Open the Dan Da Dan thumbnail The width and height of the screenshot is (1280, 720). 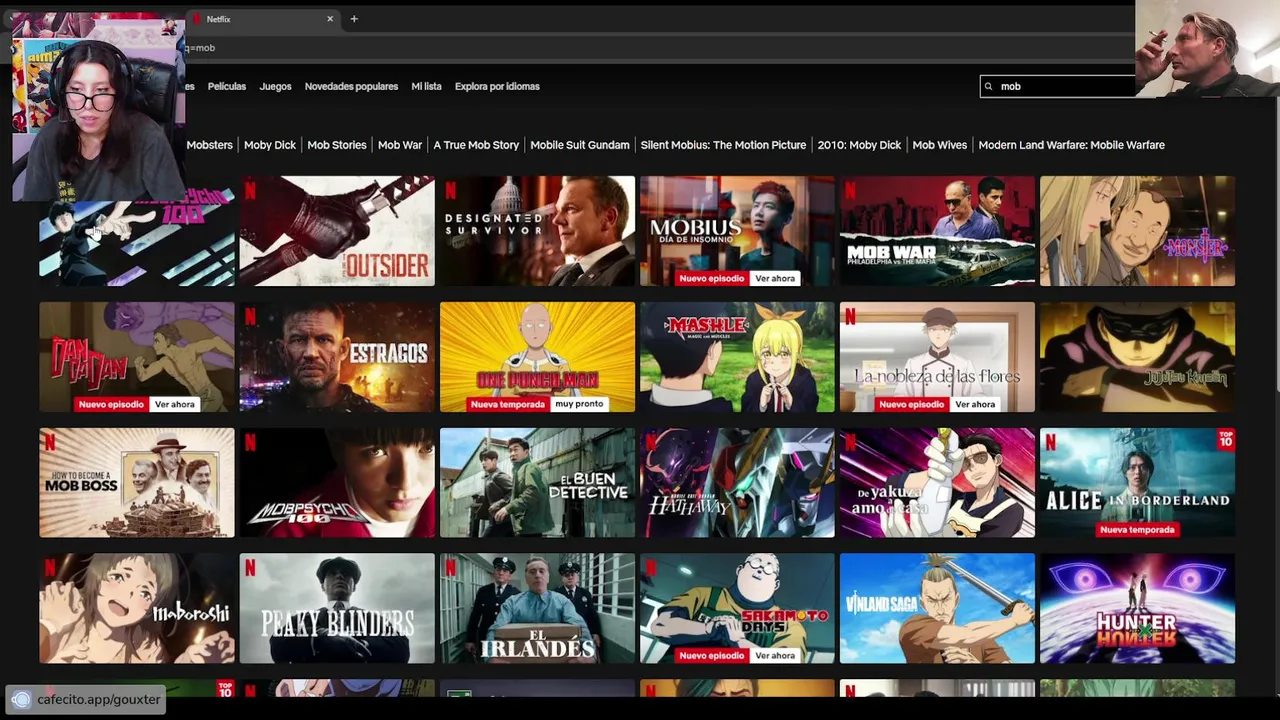coord(137,357)
